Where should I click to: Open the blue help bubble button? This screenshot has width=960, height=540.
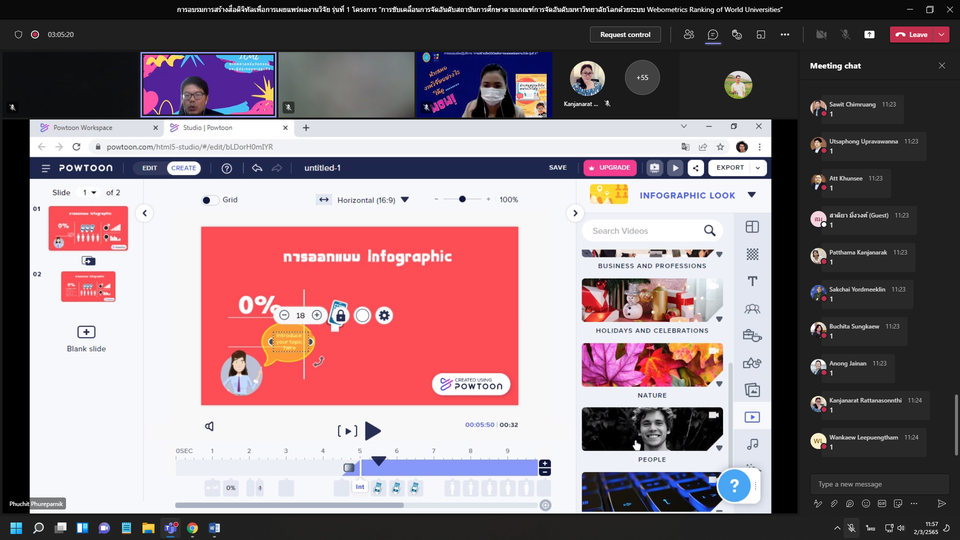(x=734, y=486)
